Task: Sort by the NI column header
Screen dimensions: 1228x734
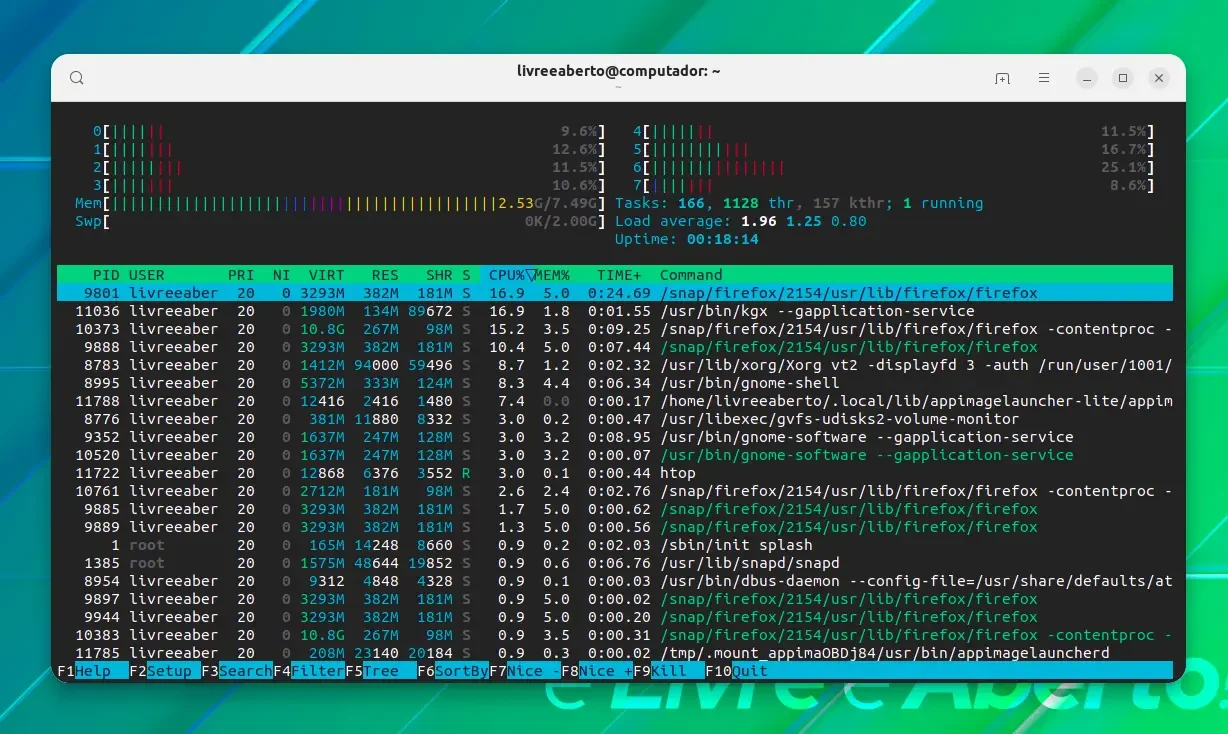Action: [281, 275]
